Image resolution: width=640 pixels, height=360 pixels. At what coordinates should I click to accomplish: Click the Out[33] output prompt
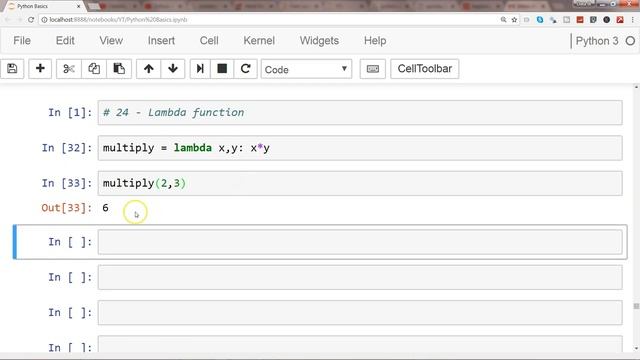67,208
